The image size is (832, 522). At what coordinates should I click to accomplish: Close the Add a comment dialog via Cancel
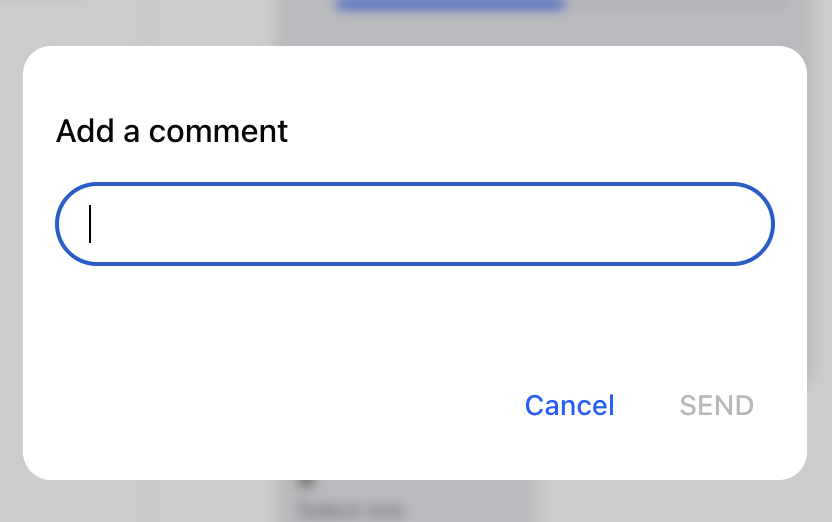pyautogui.click(x=569, y=405)
